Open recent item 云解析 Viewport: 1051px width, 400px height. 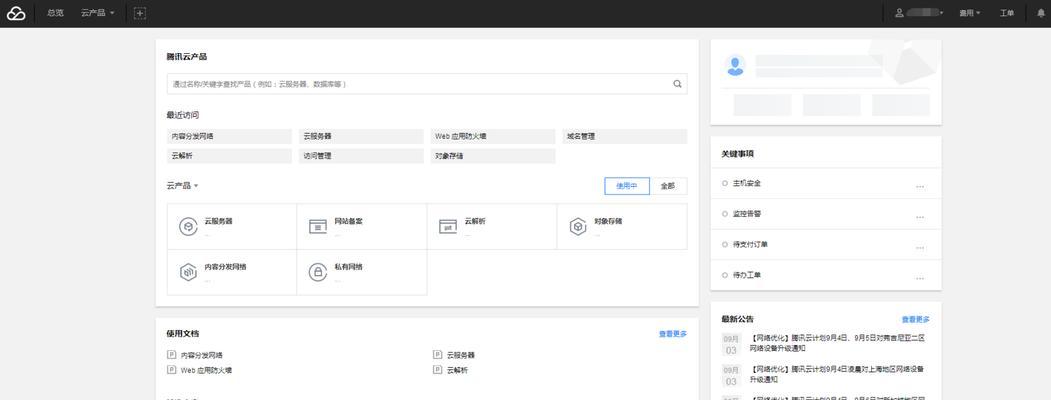[229, 156]
